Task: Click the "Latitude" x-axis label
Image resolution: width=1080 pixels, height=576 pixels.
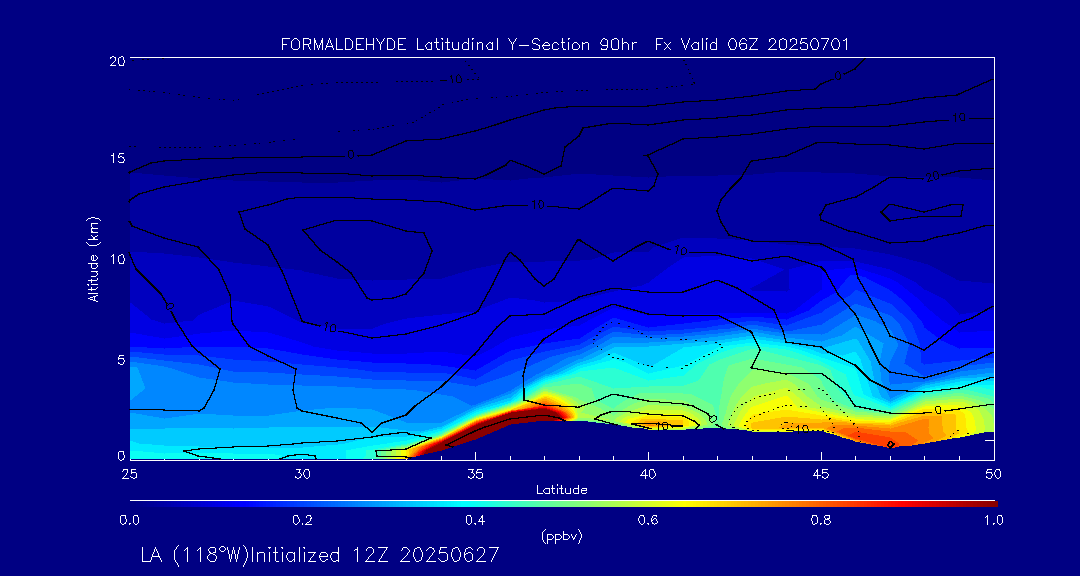Action: 561,490
